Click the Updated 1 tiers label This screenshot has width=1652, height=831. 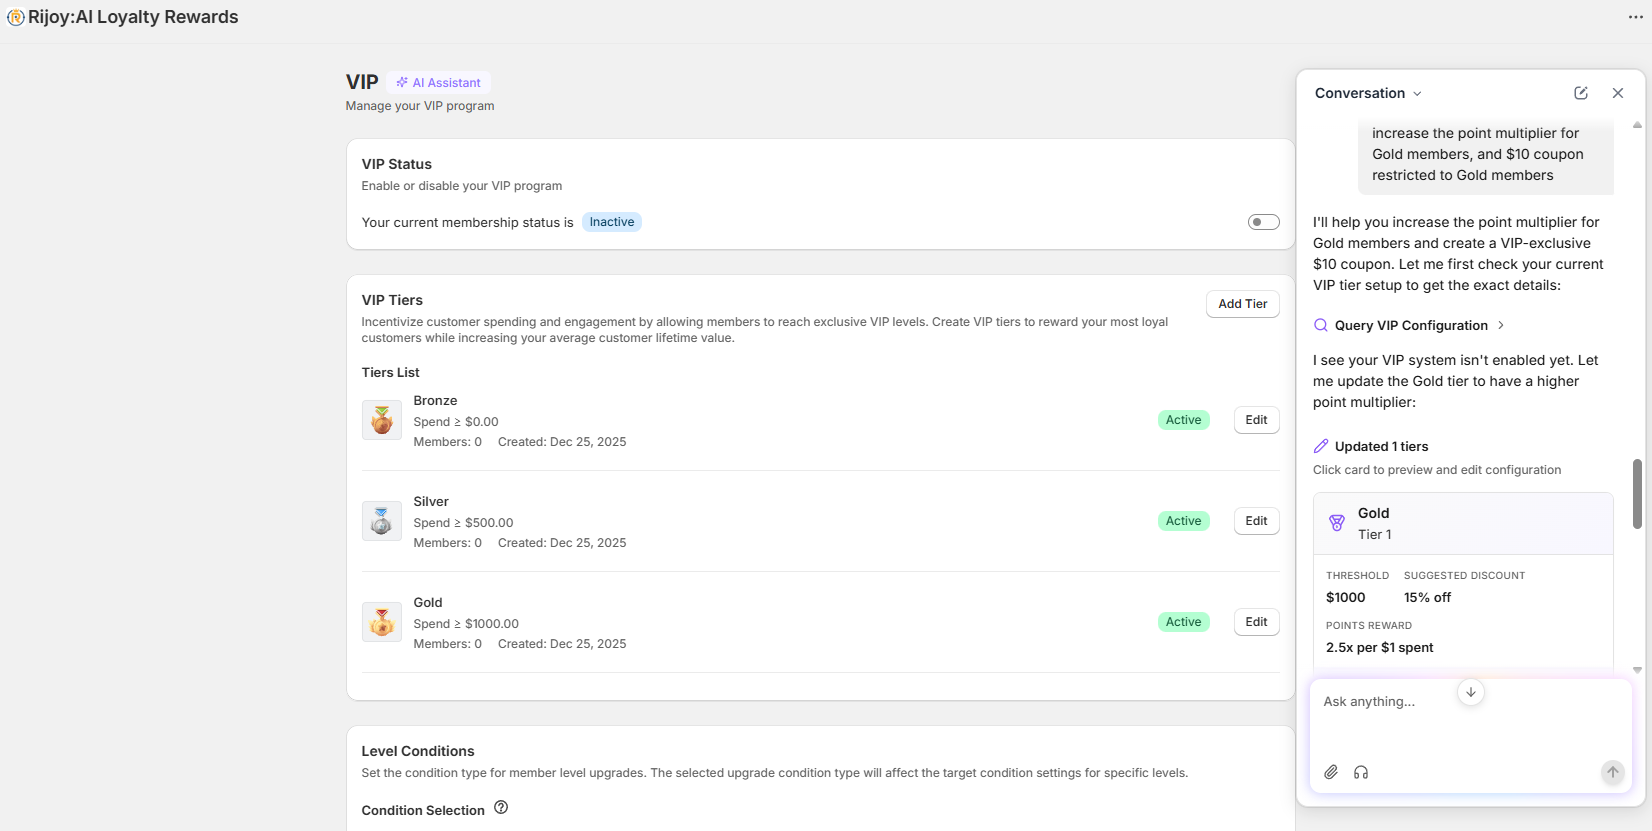click(1382, 446)
